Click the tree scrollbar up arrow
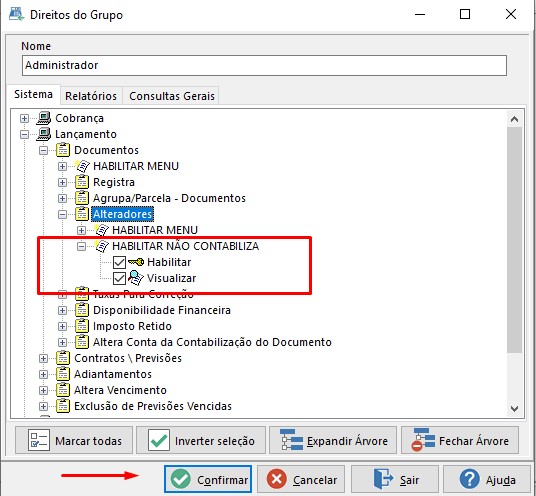Viewport: 536px width, 496px height. [514, 119]
